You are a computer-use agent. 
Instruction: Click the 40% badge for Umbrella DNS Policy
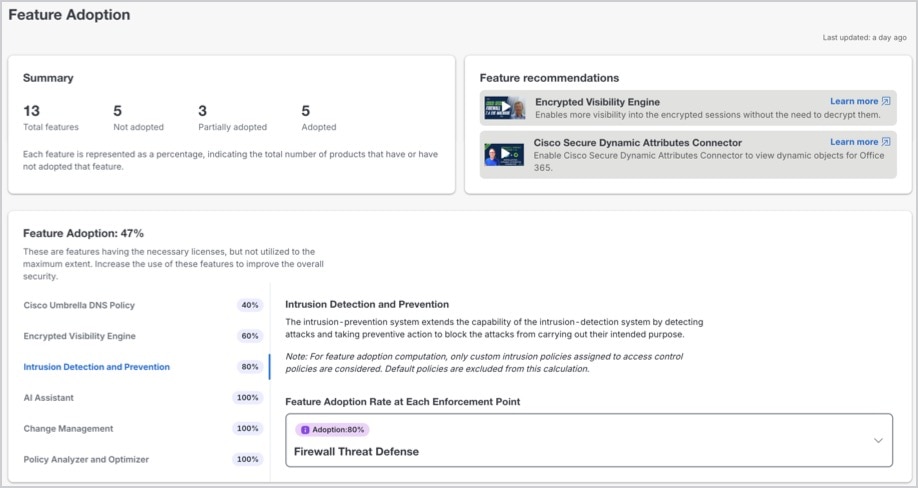250,305
